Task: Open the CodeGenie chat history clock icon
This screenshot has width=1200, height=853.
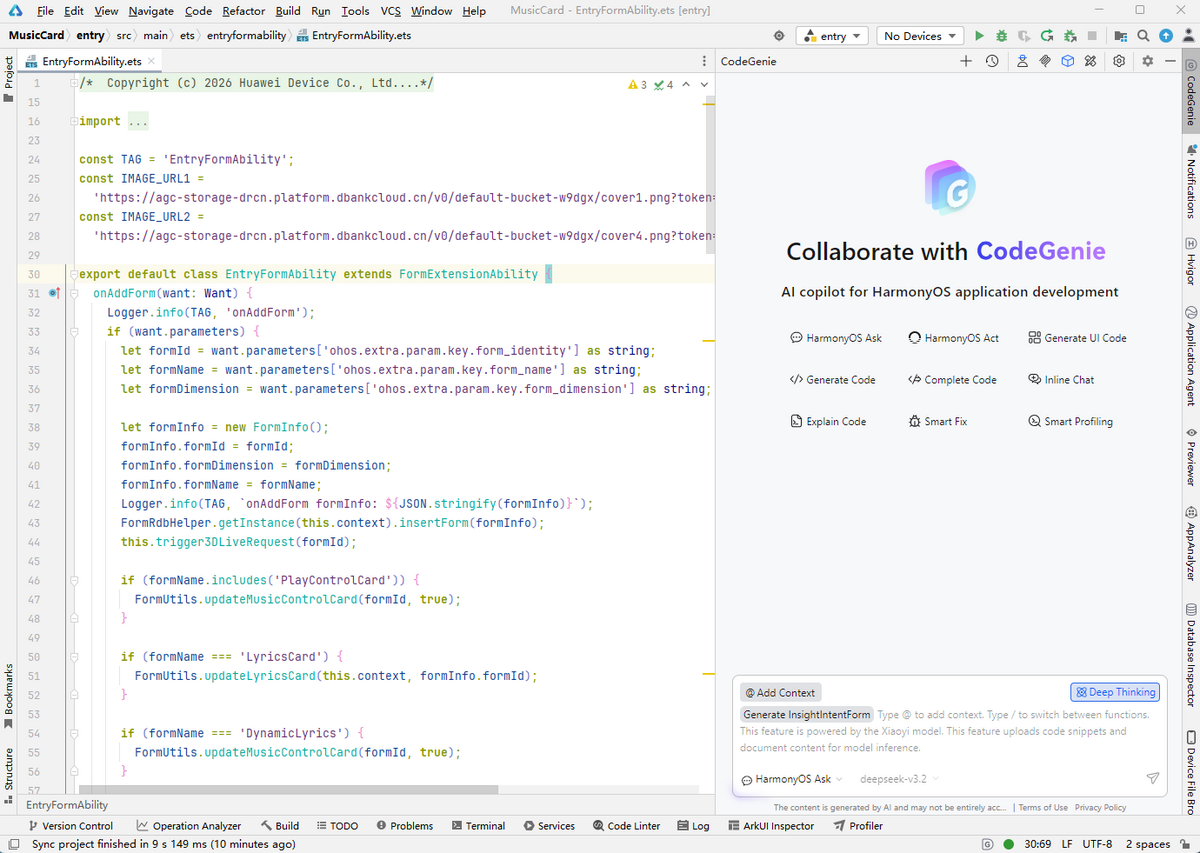Action: 991,61
